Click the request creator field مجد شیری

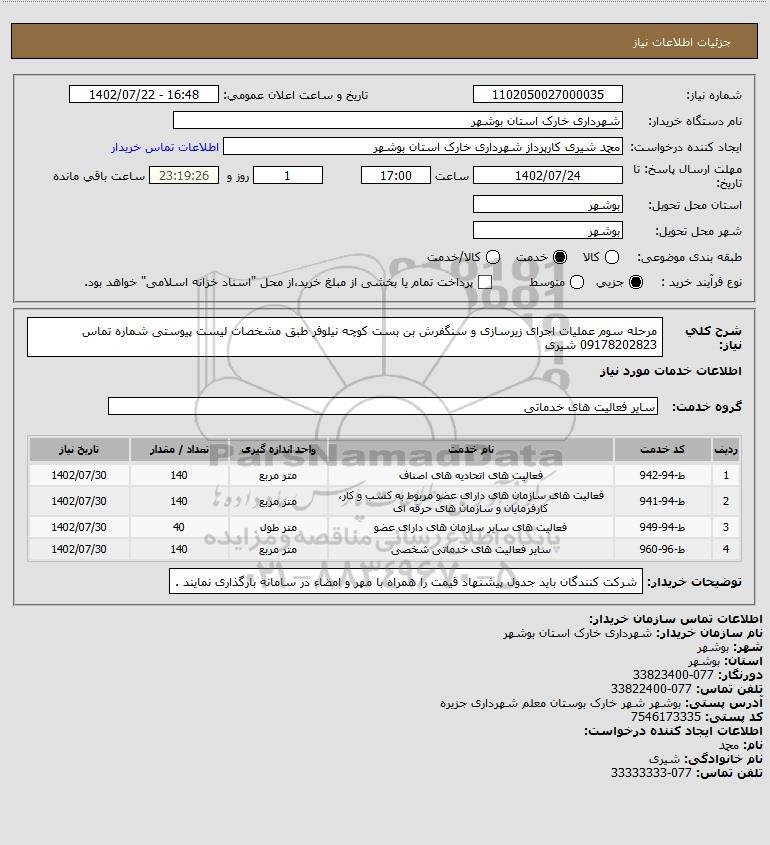tap(423, 147)
